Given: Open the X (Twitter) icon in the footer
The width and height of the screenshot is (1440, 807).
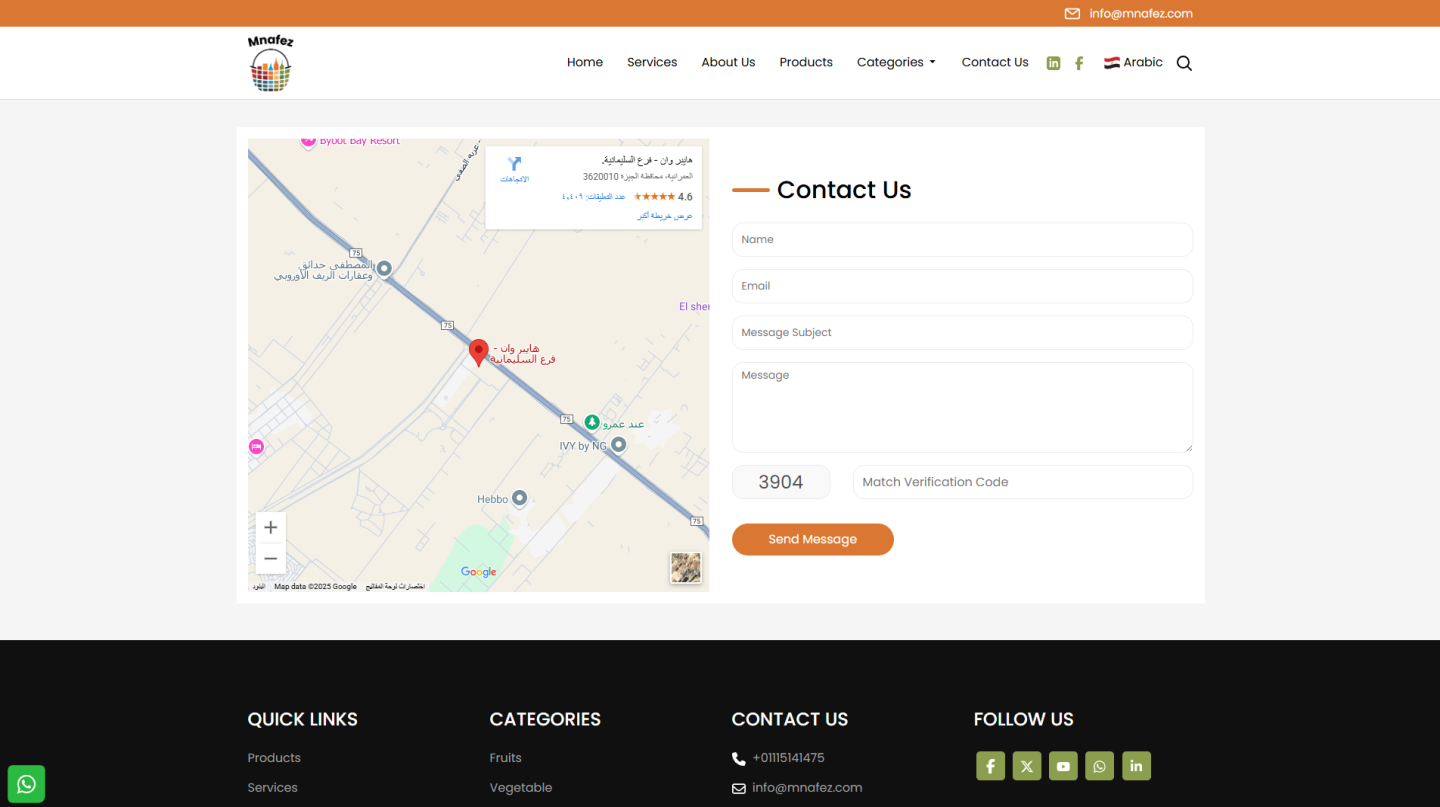Looking at the screenshot, I should click(1027, 766).
